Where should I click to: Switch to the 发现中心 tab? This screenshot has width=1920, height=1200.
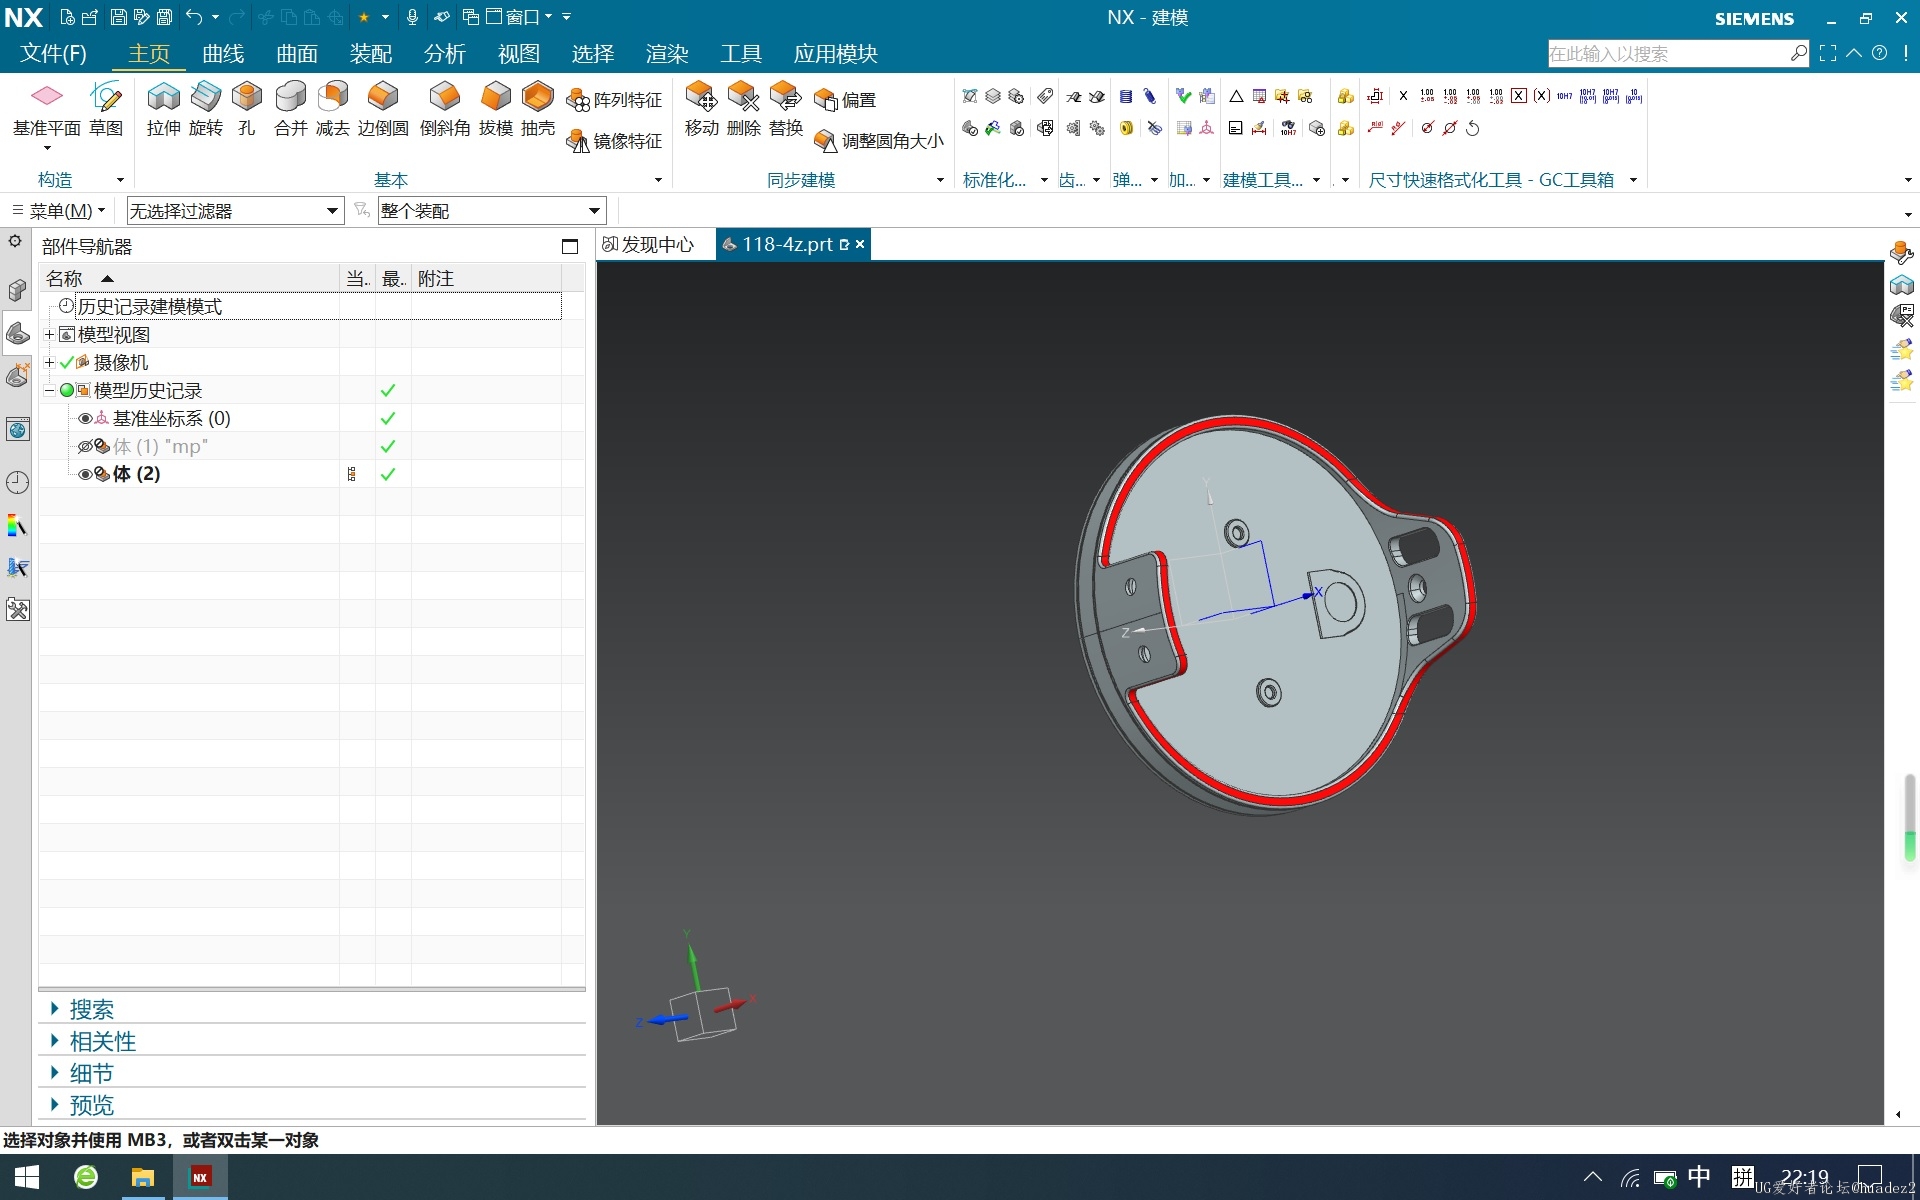(648, 245)
